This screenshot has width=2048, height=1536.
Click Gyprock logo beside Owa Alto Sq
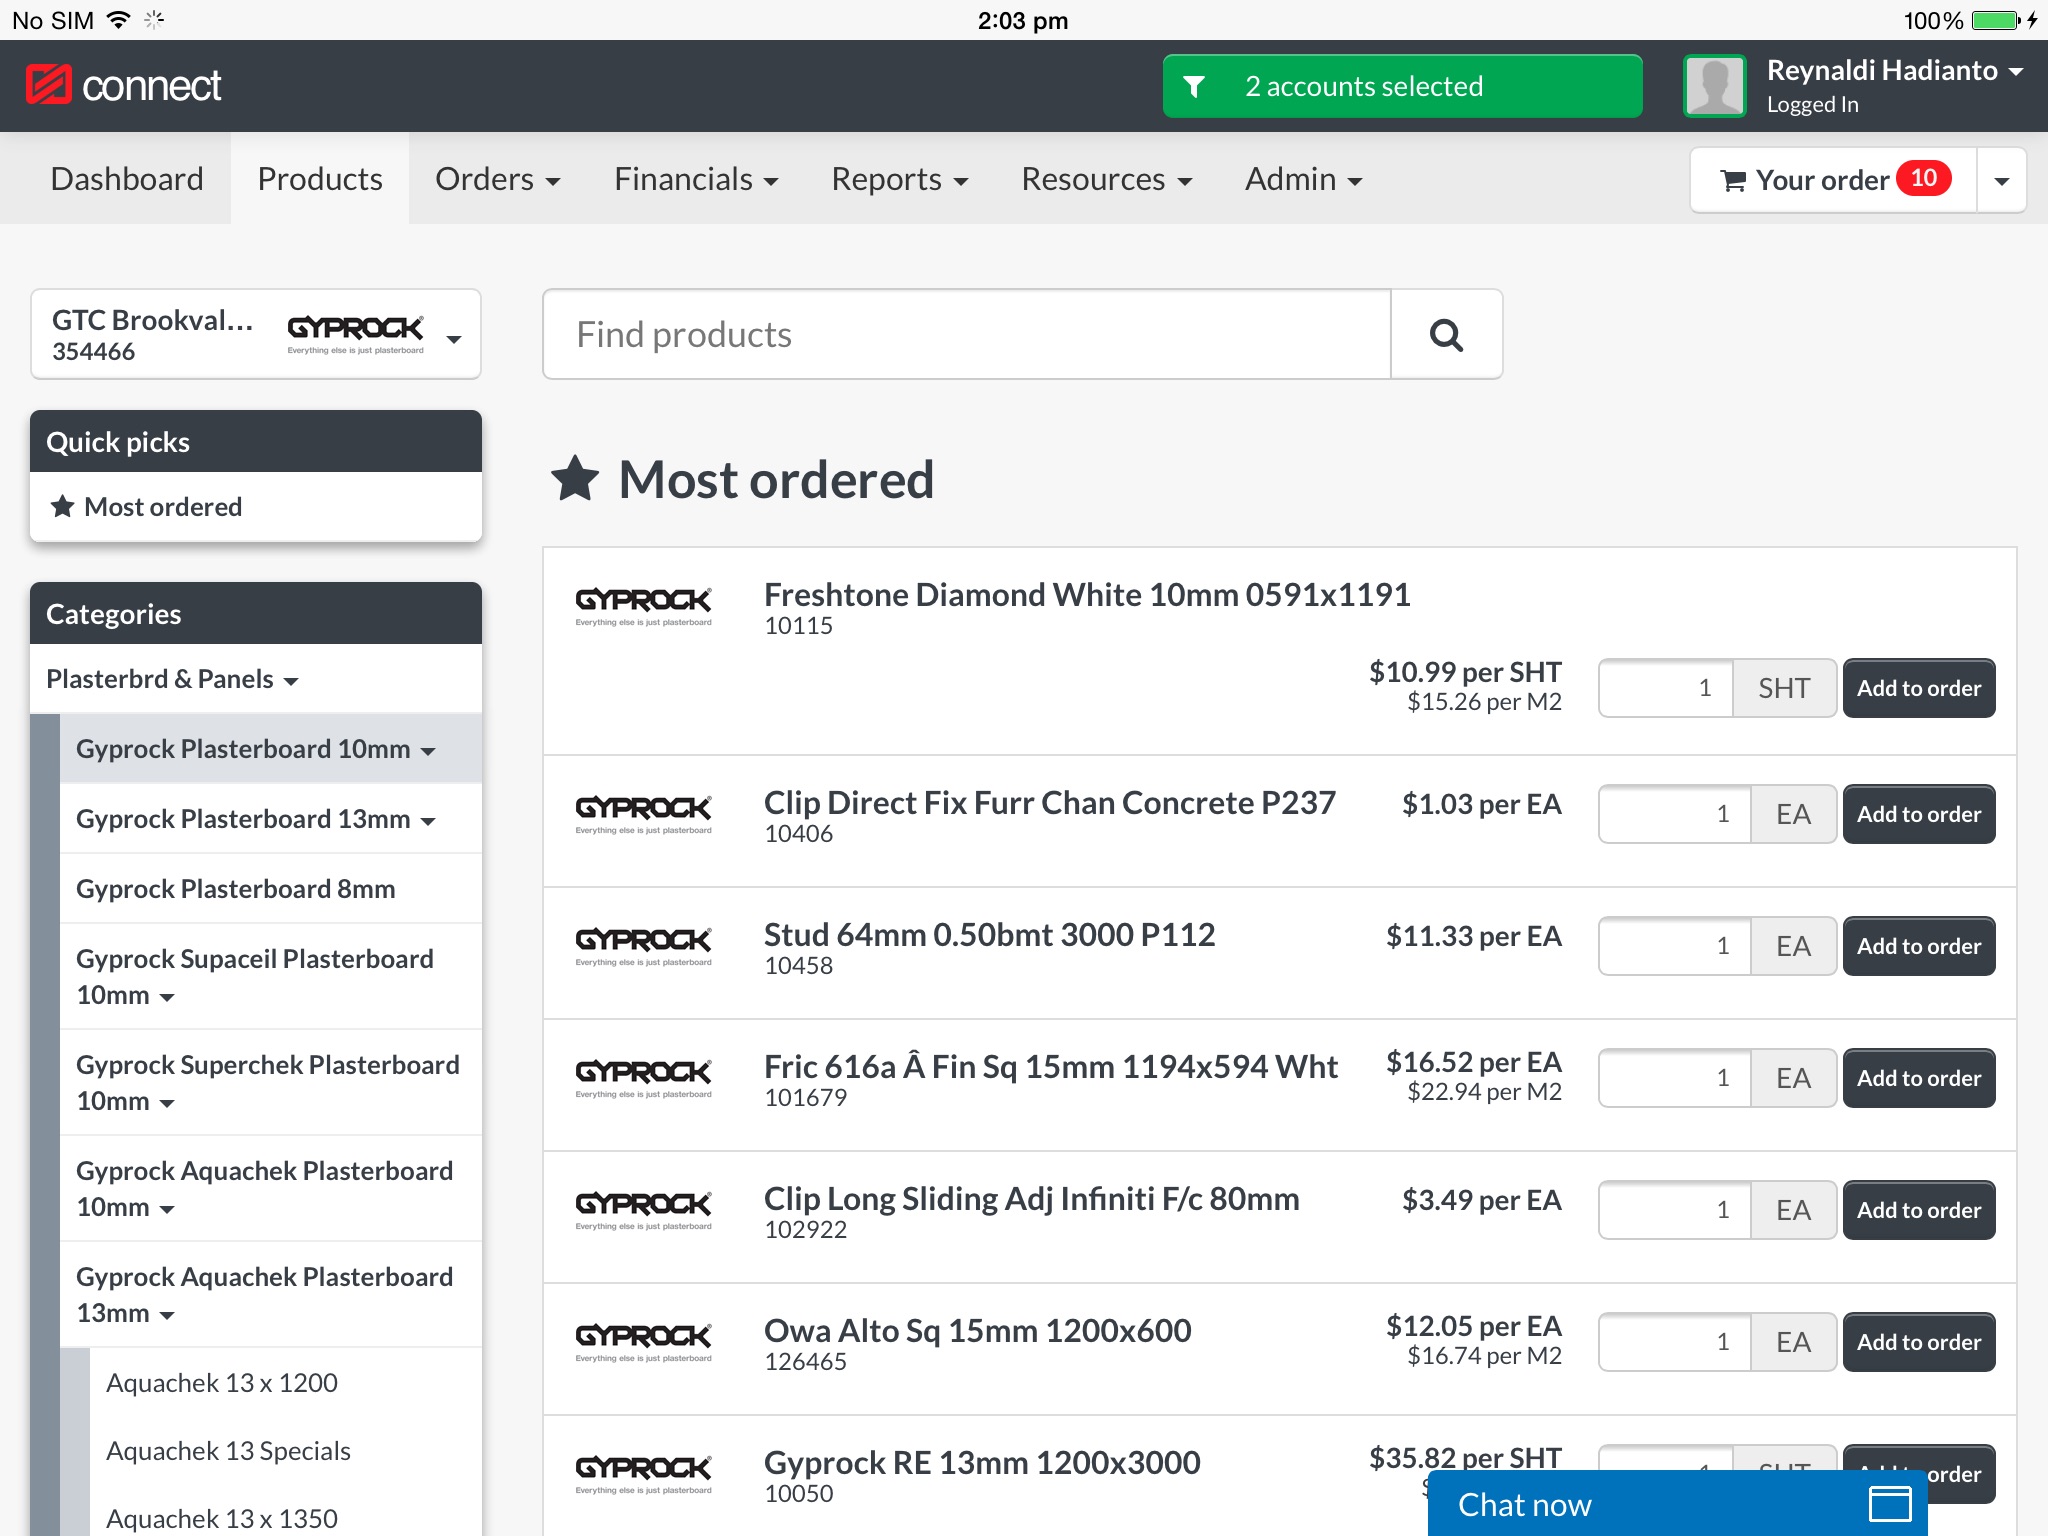click(x=643, y=1341)
